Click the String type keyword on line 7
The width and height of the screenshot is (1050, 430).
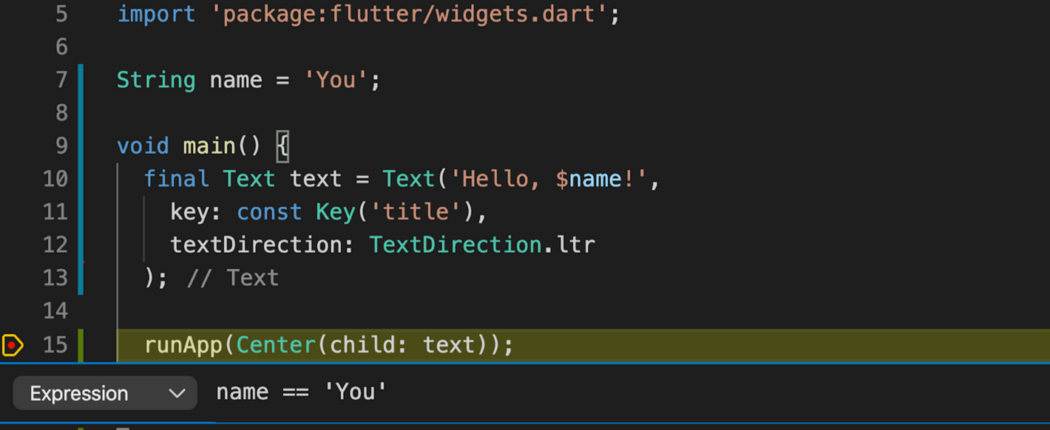[x=156, y=80]
